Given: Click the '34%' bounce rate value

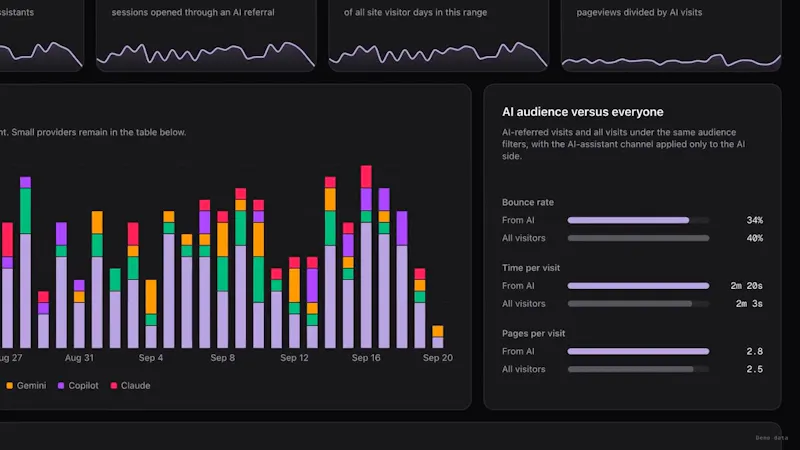Looking at the screenshot, I should coord(755,220).
